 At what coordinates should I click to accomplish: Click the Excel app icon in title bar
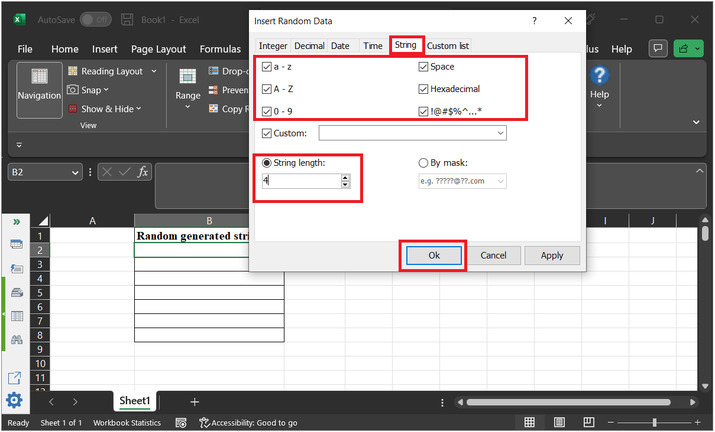(x=19, y=20)
